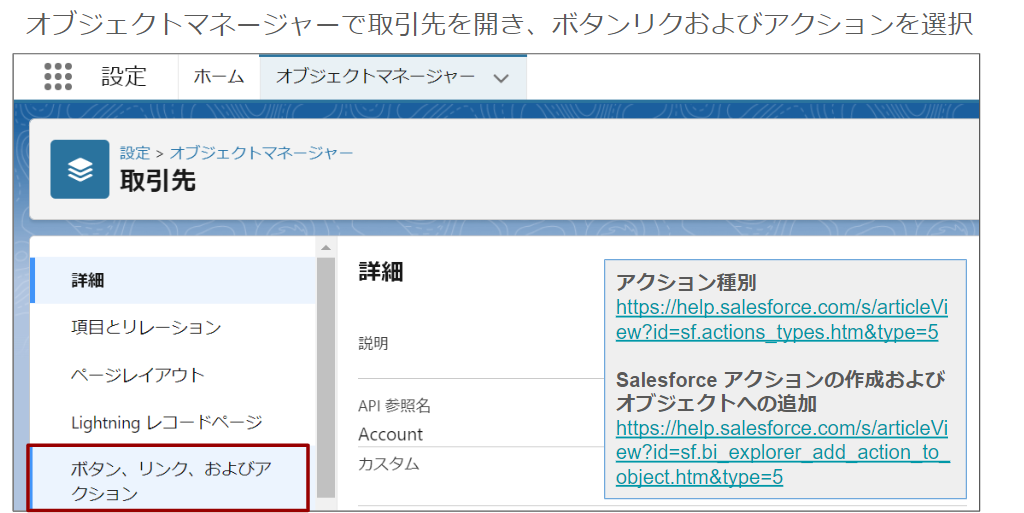The image size is (1024, 513).
Task: Click the Account API name value
Action: (x=390, y=434)
